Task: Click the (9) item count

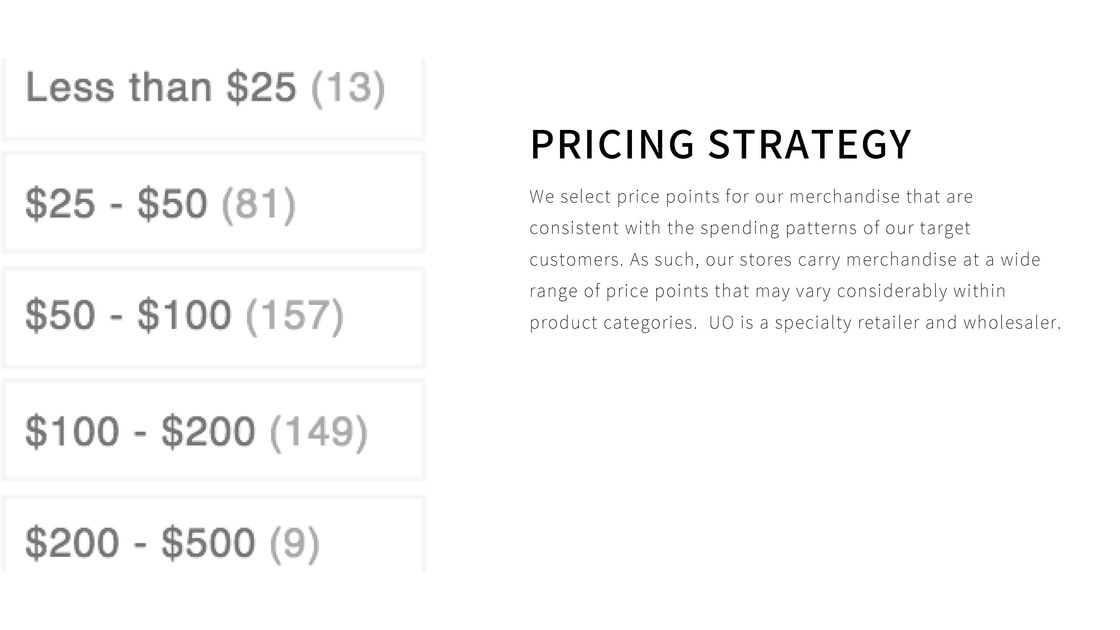Action: tap(294, 543)
